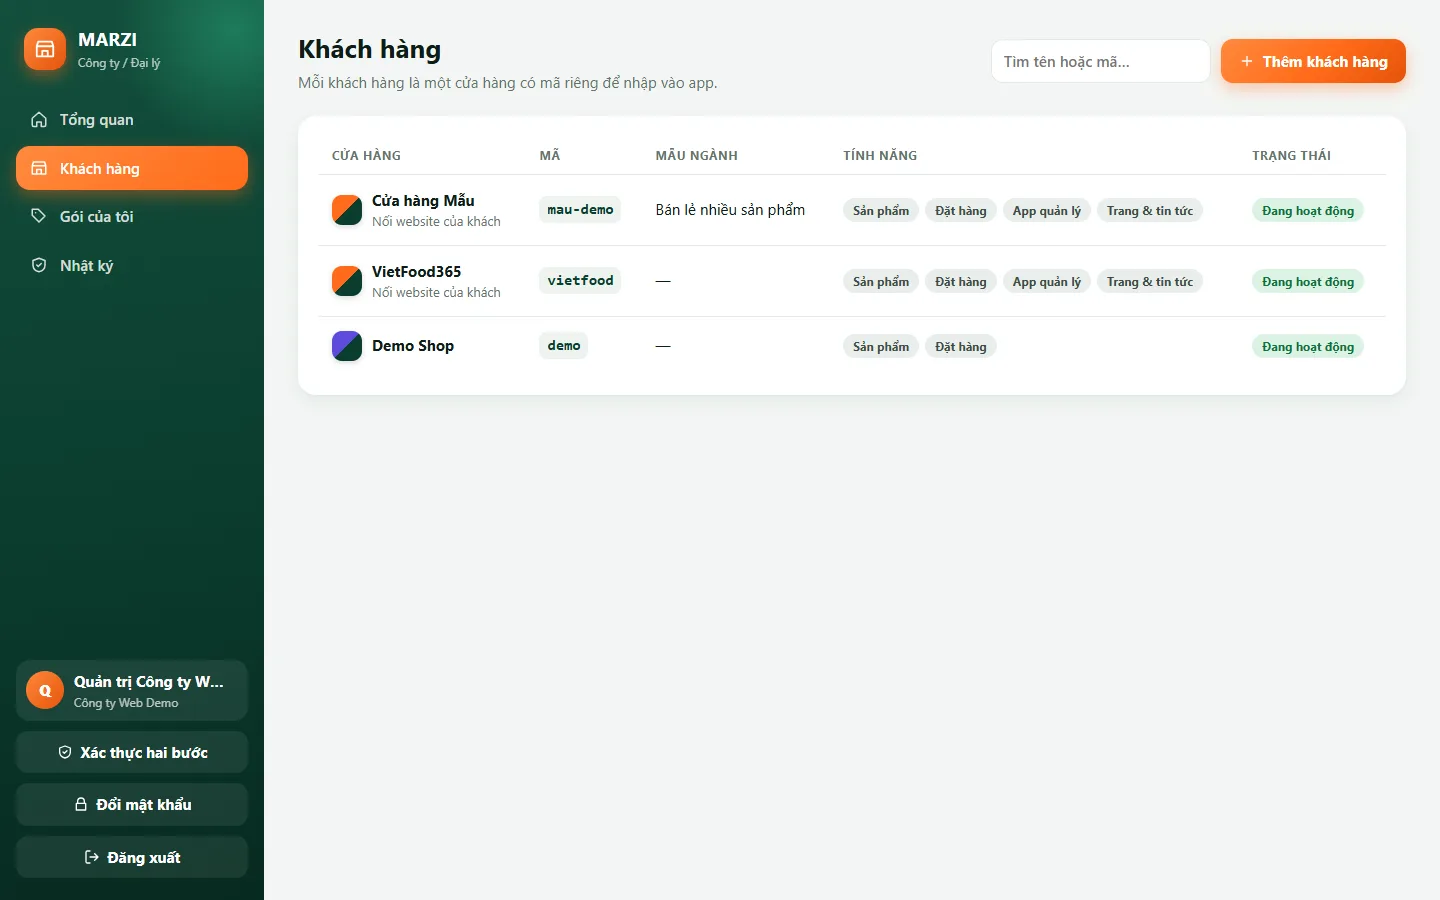This screenshot has height=900, width=1440.
Task: Click the TRẠNG THÁI column header
Action: (1291, 155)
